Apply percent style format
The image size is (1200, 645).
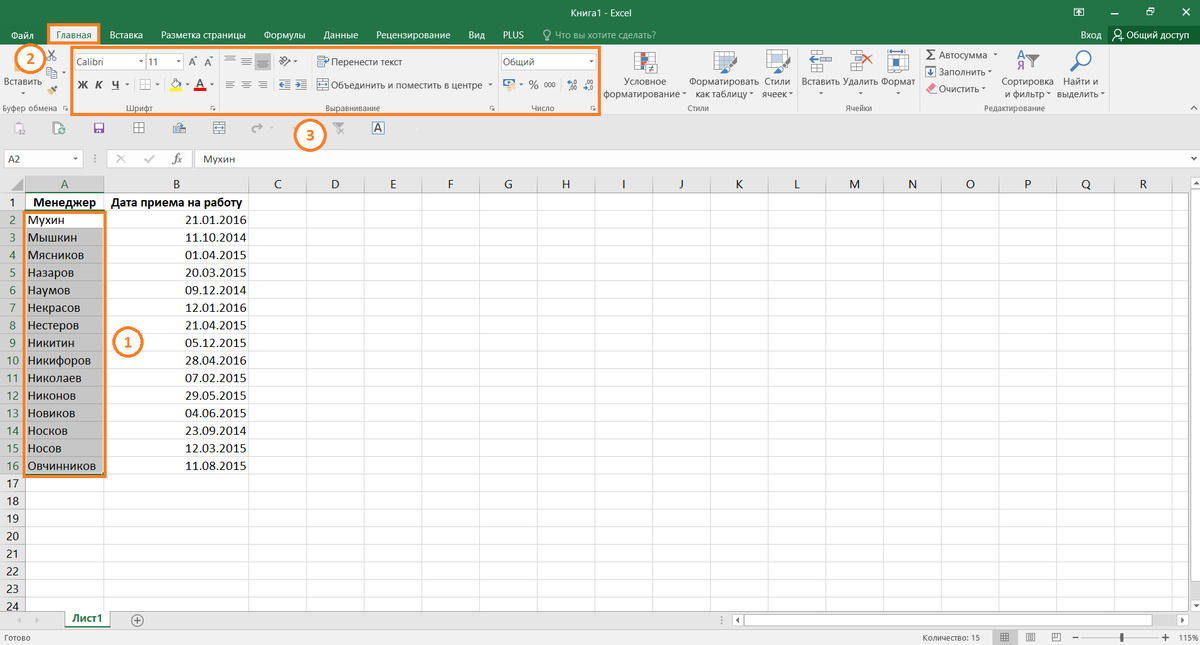point(533,85)
